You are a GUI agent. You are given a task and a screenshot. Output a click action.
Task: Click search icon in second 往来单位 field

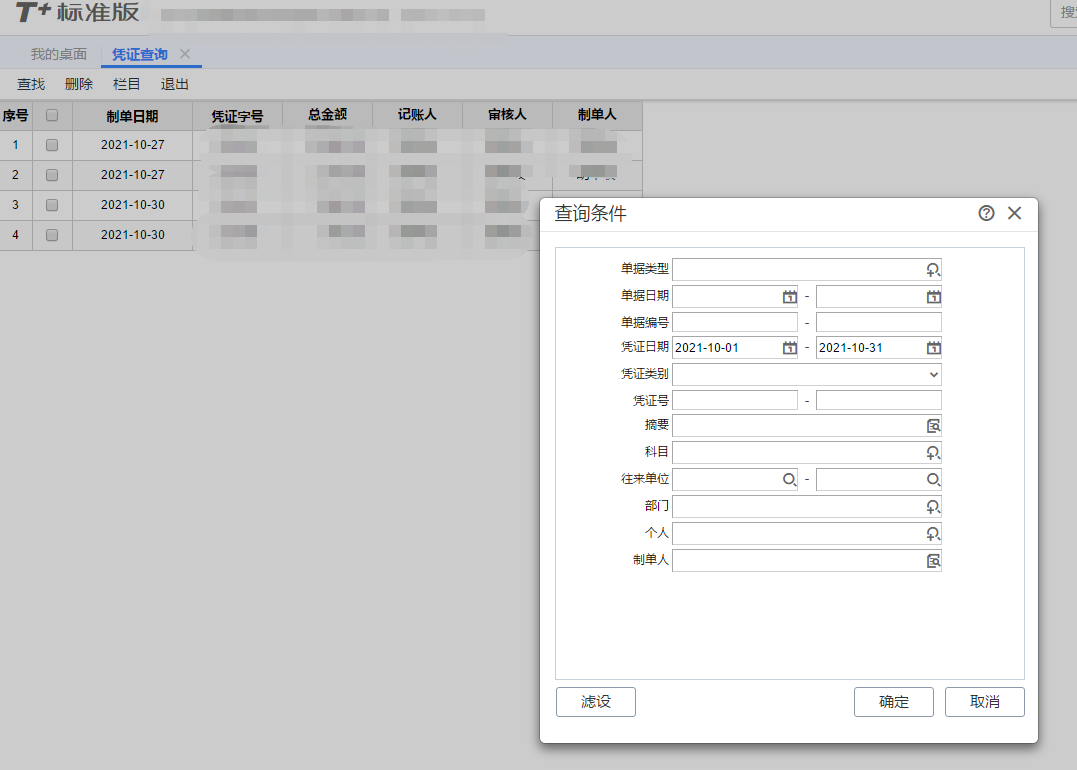pyautogui.click(x=933, y=479)
